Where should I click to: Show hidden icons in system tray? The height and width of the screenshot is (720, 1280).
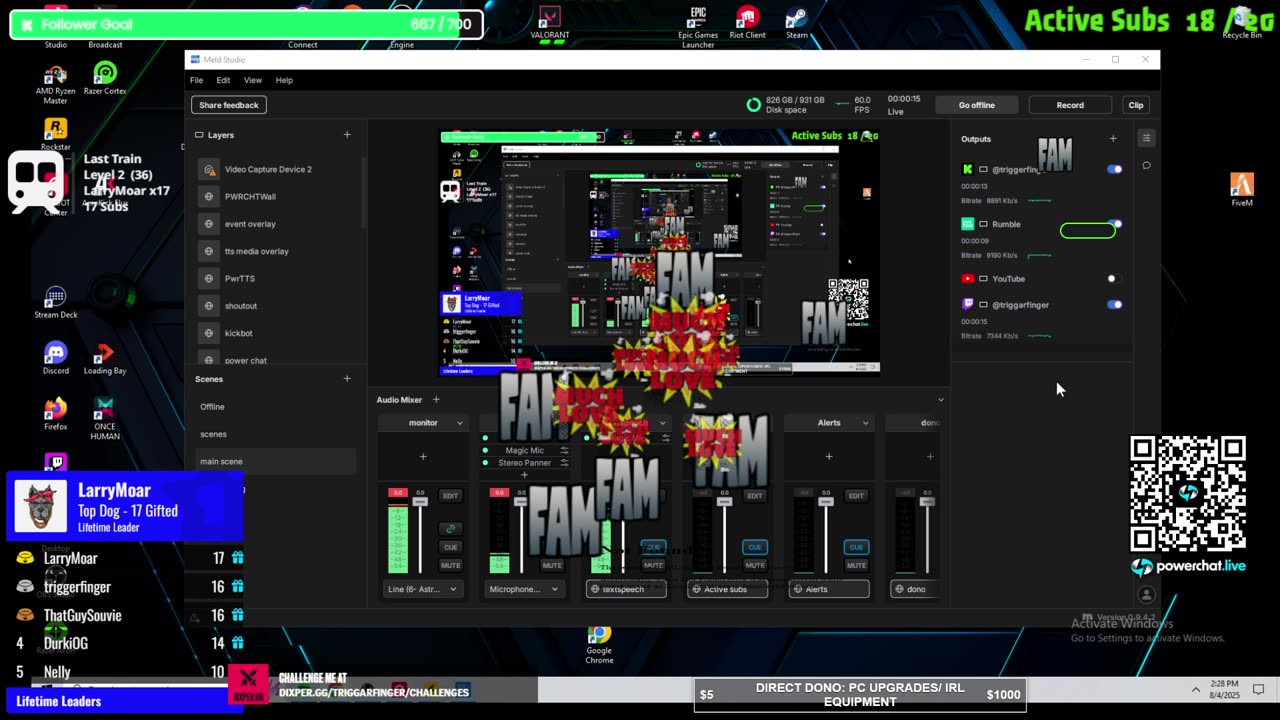click(1196, 689)
